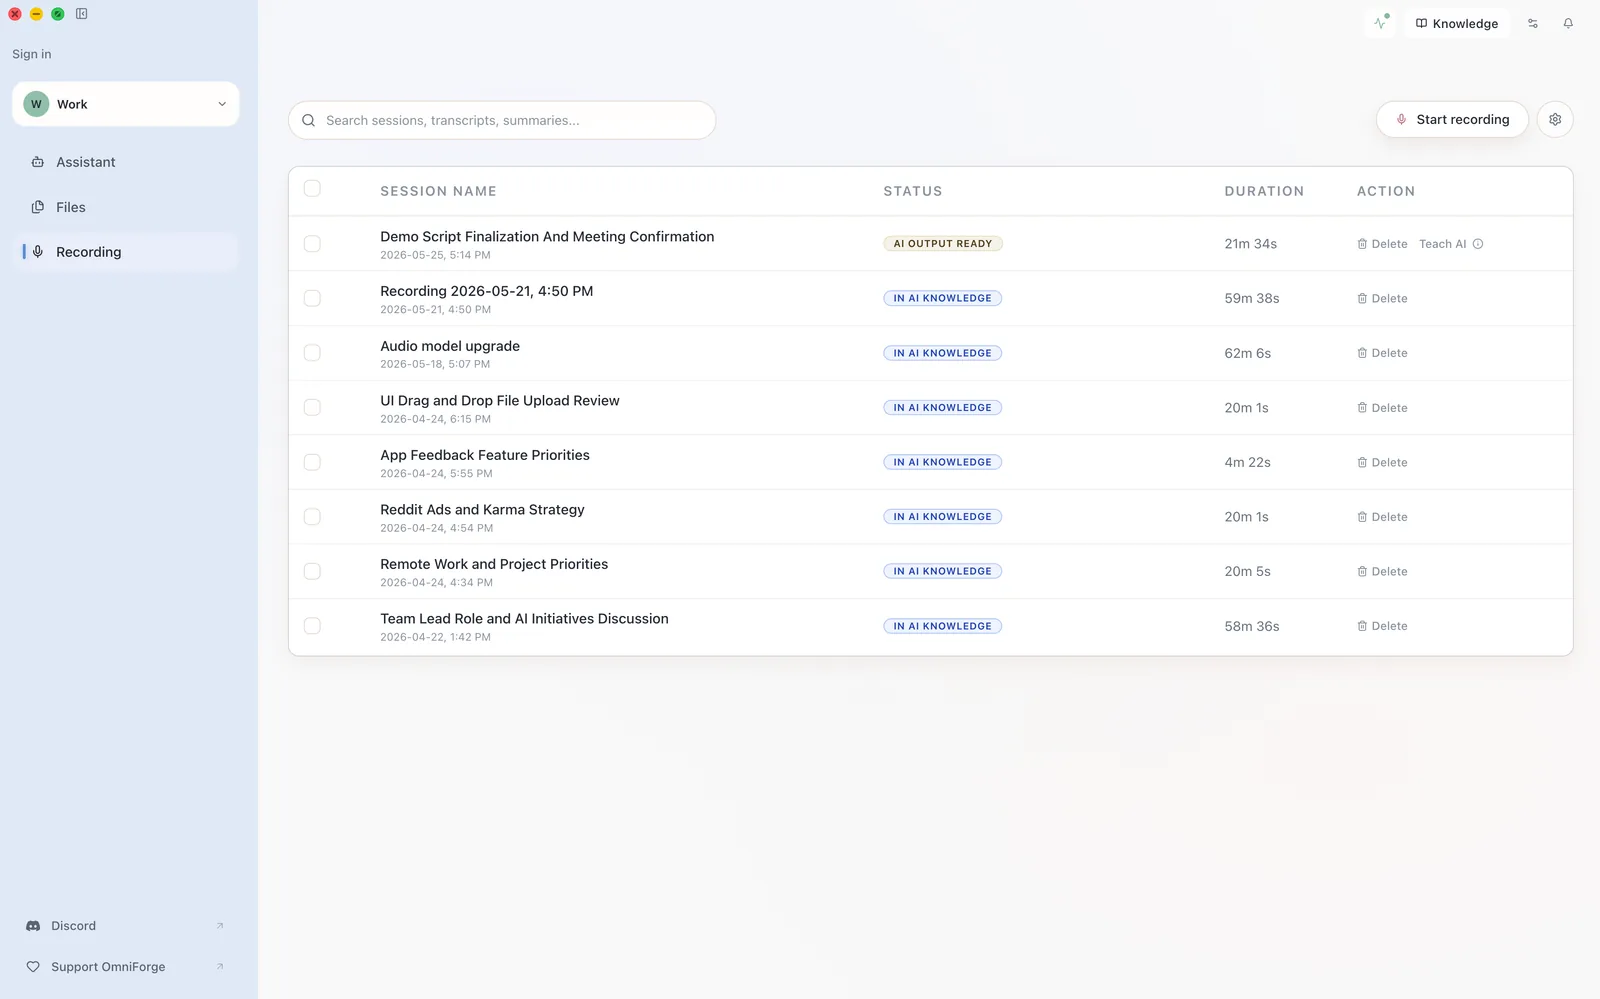Click the Discord logo icon
The width and height of the screenshot is (1600, 999).
click(33, 926)
